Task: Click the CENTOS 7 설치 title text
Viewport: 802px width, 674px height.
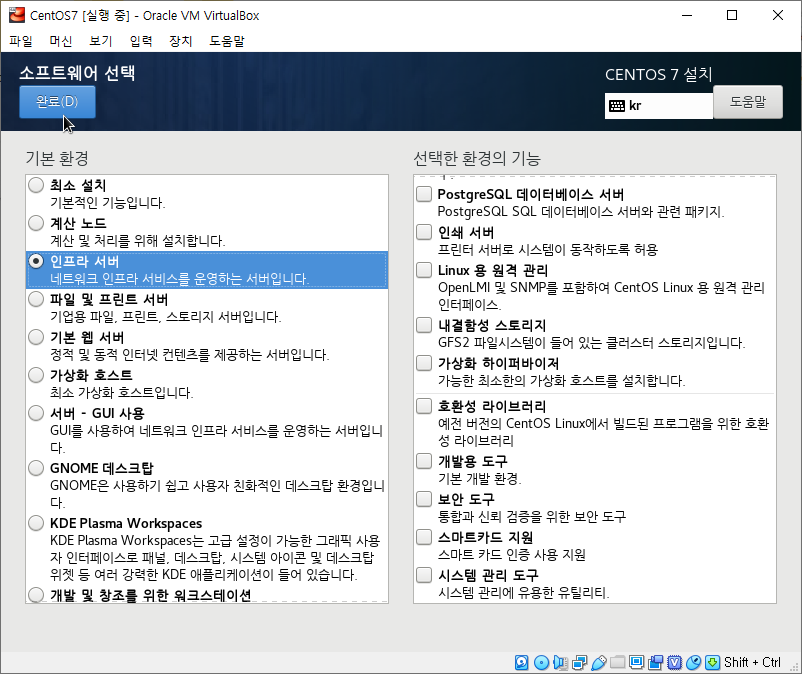Action: pyautogui.click(x=659, y=75)
